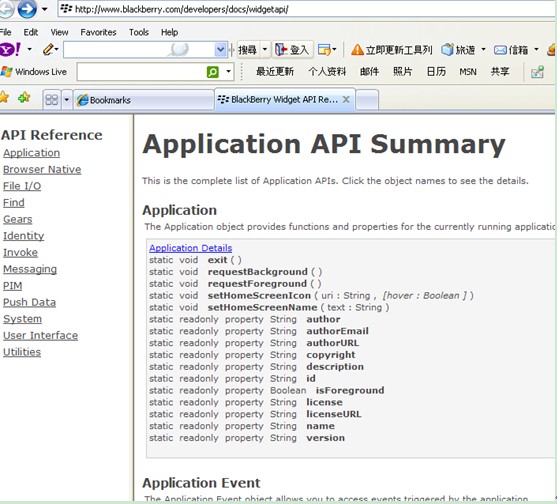Screen dimensions: 557x504
Task: Open the Help menu
Action: (x=169, y=32)
